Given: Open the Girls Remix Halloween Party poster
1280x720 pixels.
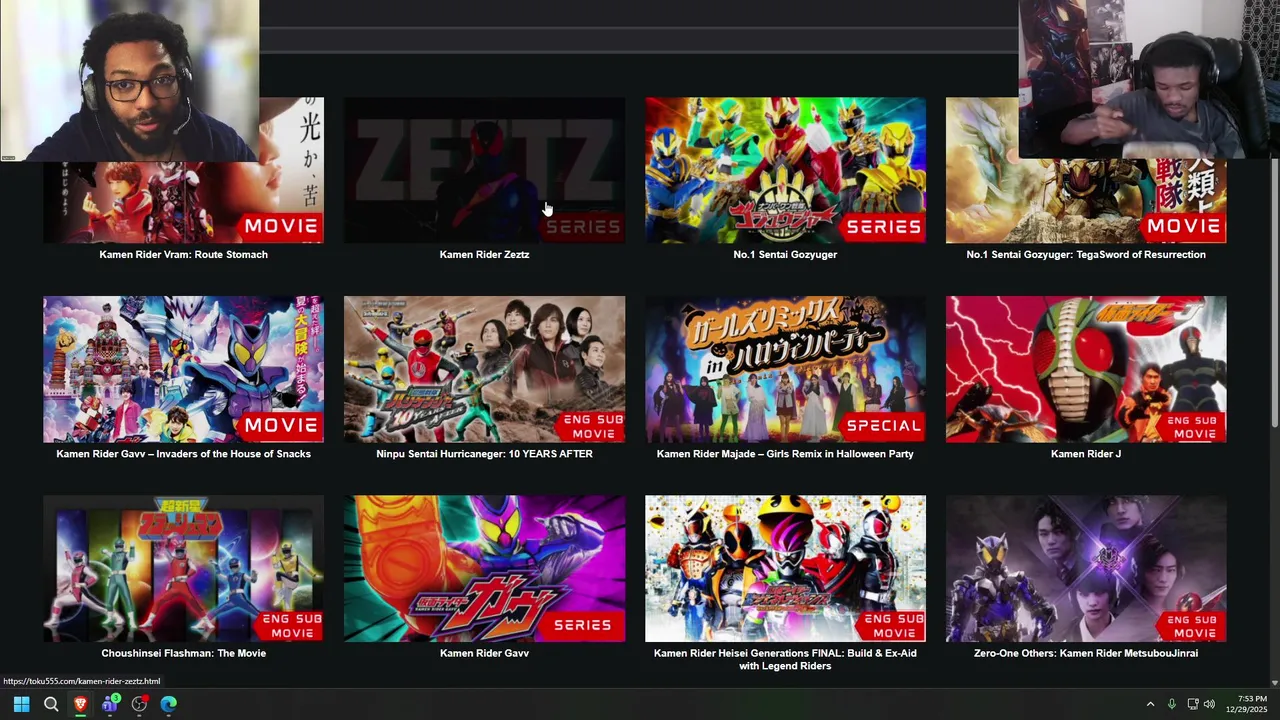Looking at the screenshot, I should [785, 369].
